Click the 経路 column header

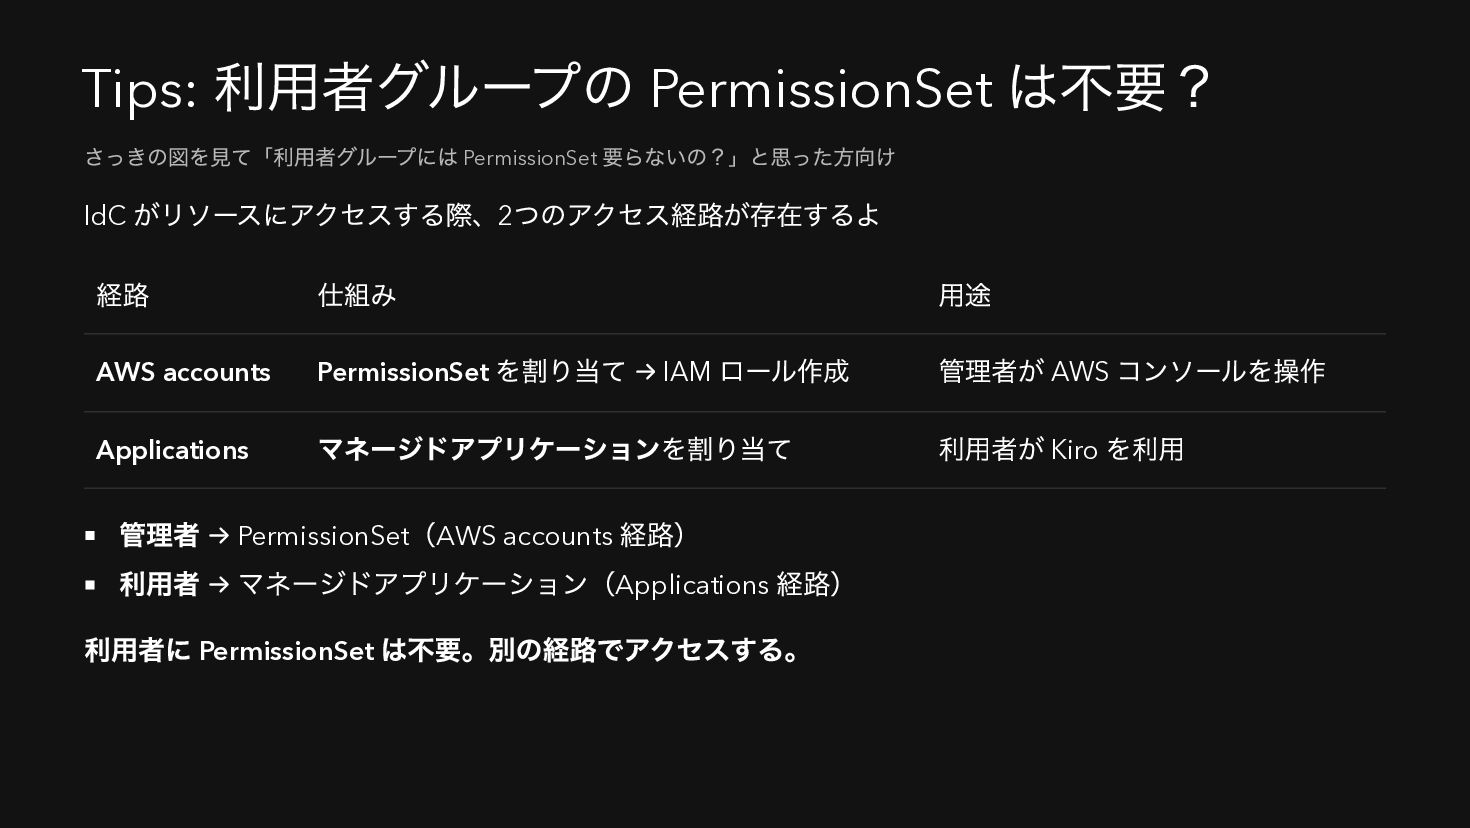click(123, 295)
